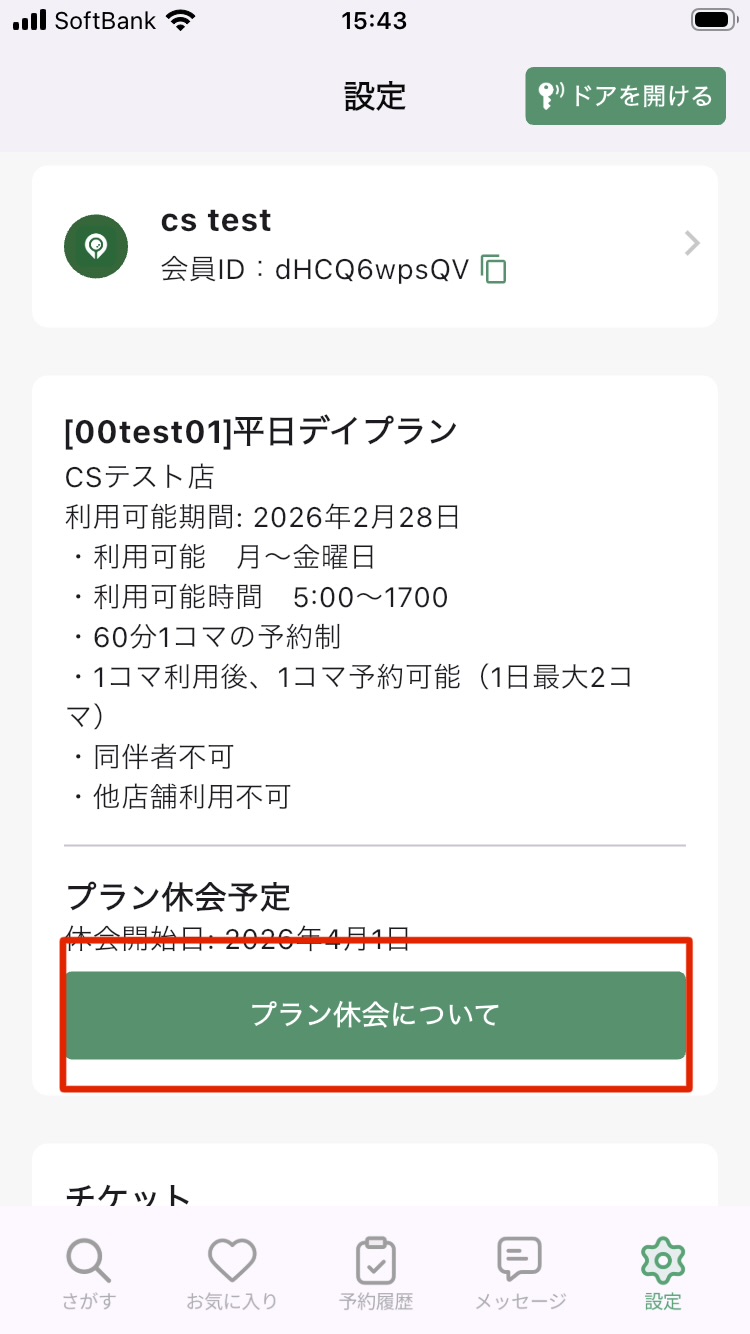Tap the messages speech bubble icon
750x1334 pixels.
[520, 1259]
